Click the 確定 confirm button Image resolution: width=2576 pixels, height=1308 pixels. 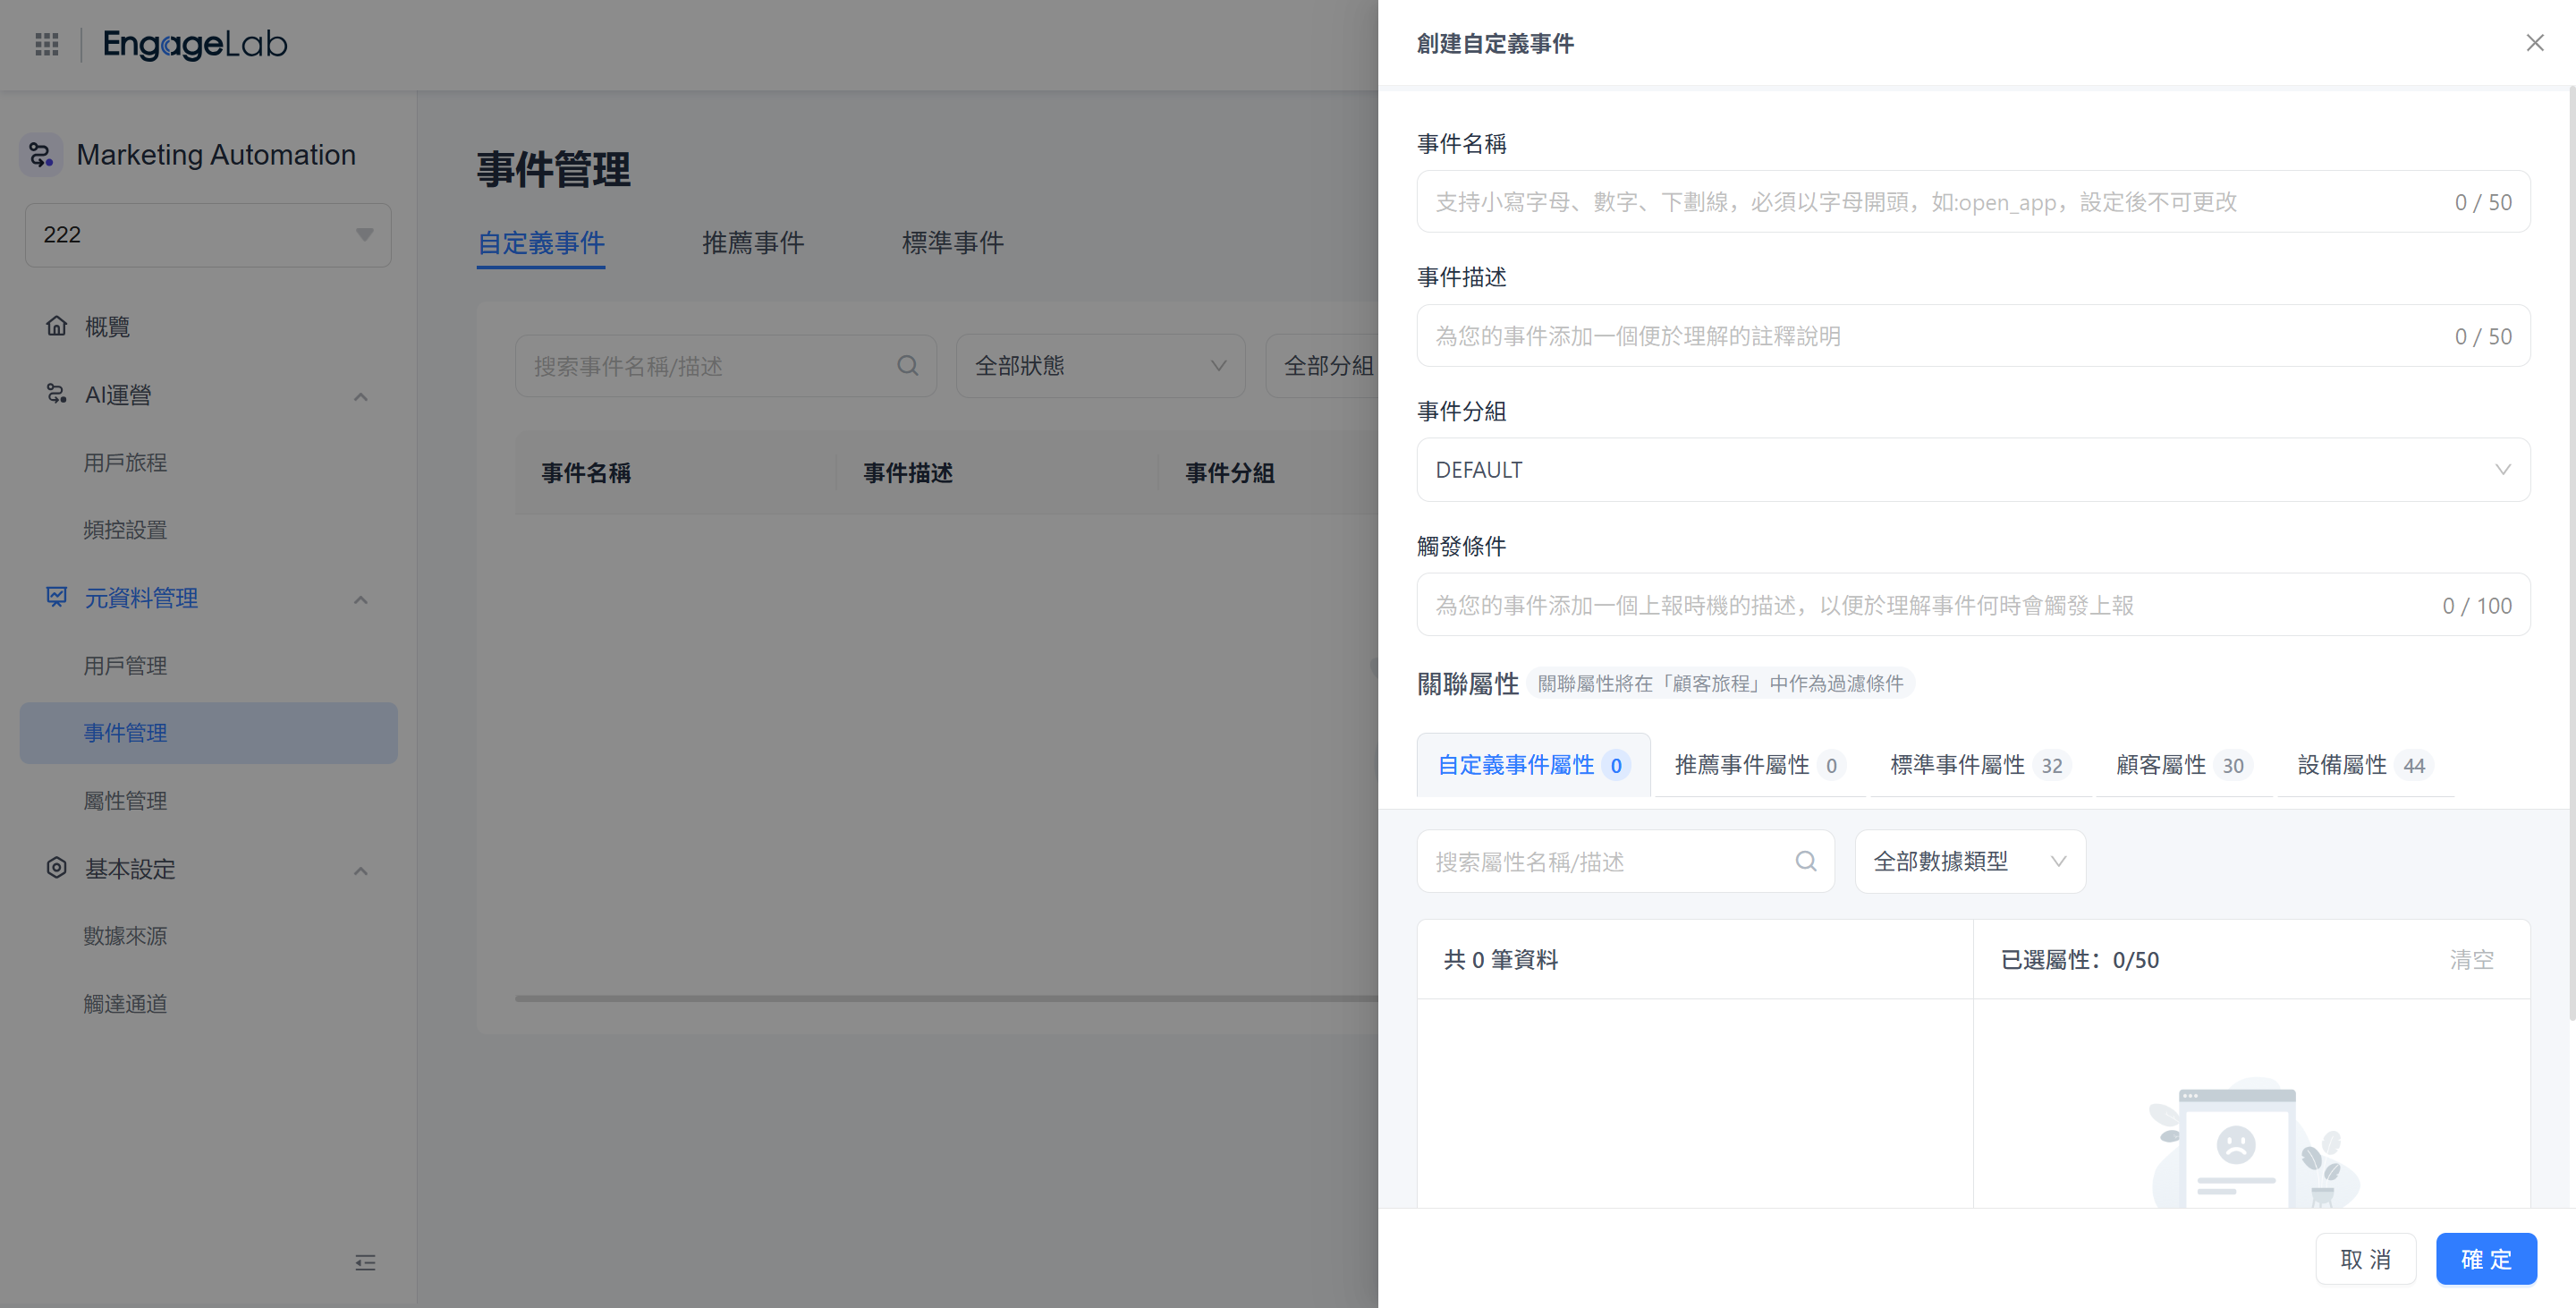point(2487,1259)
